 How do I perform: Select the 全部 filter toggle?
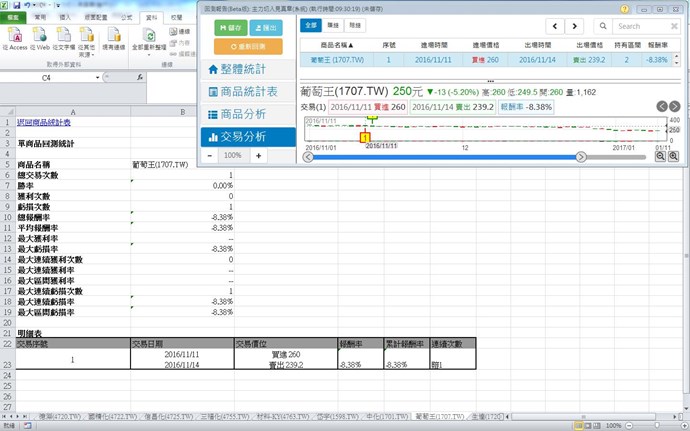click(311, 24)
